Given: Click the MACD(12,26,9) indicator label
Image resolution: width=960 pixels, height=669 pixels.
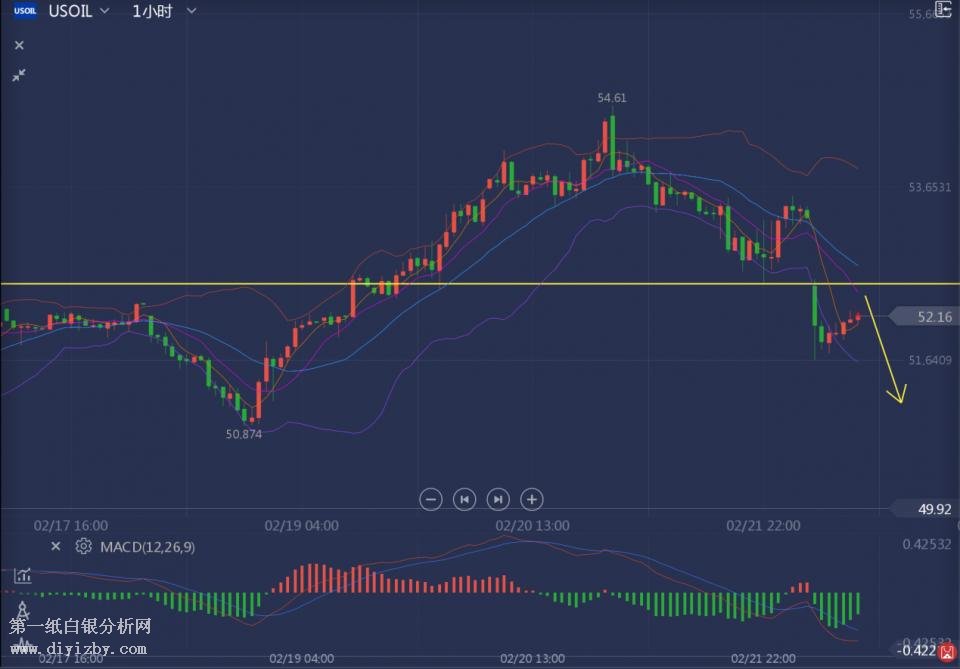Looking at the screenshot, I should click(148, 547).
